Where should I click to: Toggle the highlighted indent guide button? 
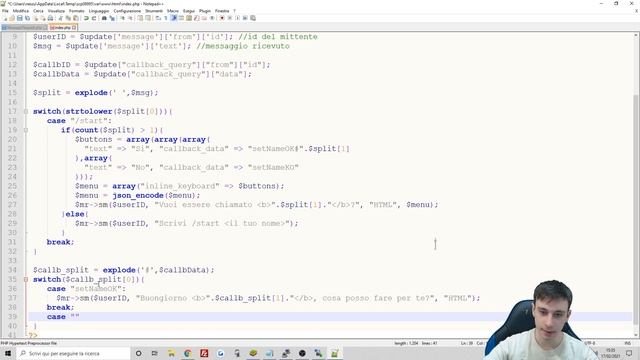click(x=174, y=18)
